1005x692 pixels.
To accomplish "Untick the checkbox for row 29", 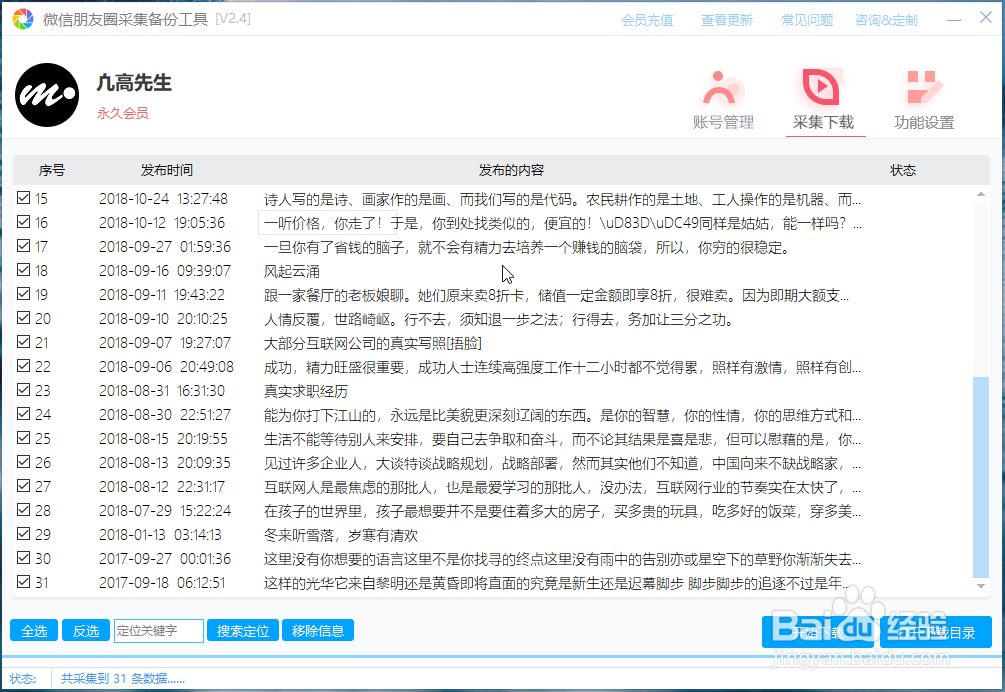I will pyautogui.click(x=24, y=533).
